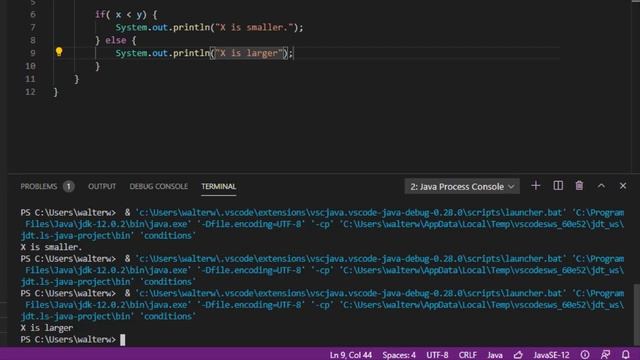640x360 pixels.
Task: Click line number 9 in the gutter
Action: 33,53
